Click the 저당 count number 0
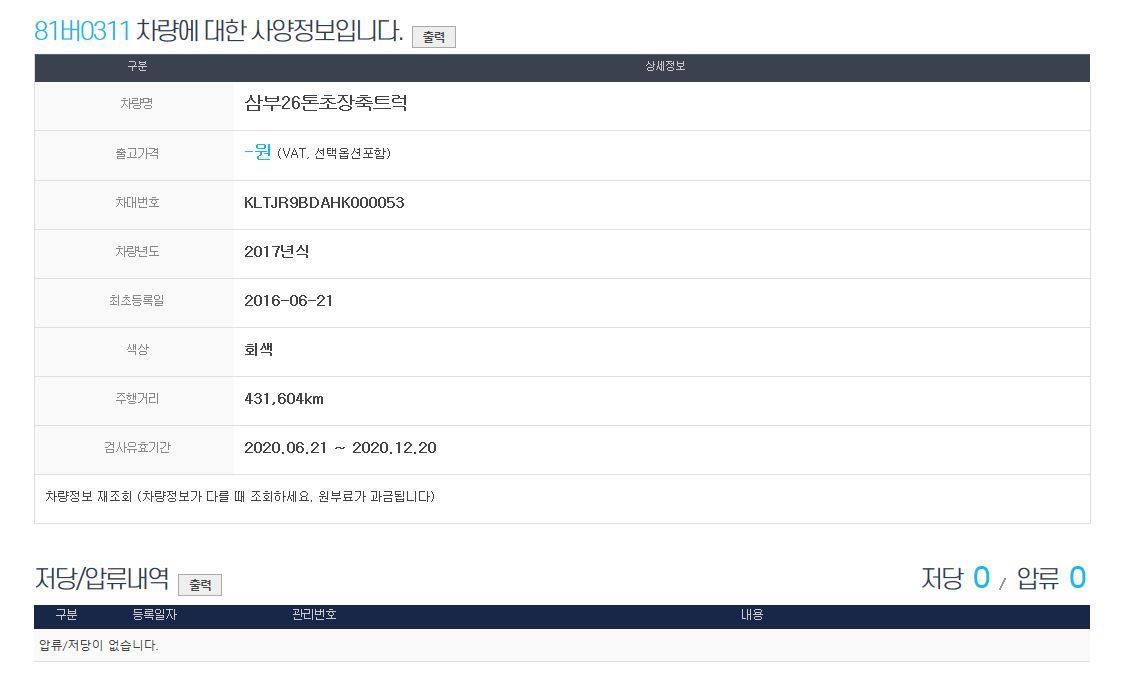This screenshot has height=693, width=1127. (x=981, y=578)
